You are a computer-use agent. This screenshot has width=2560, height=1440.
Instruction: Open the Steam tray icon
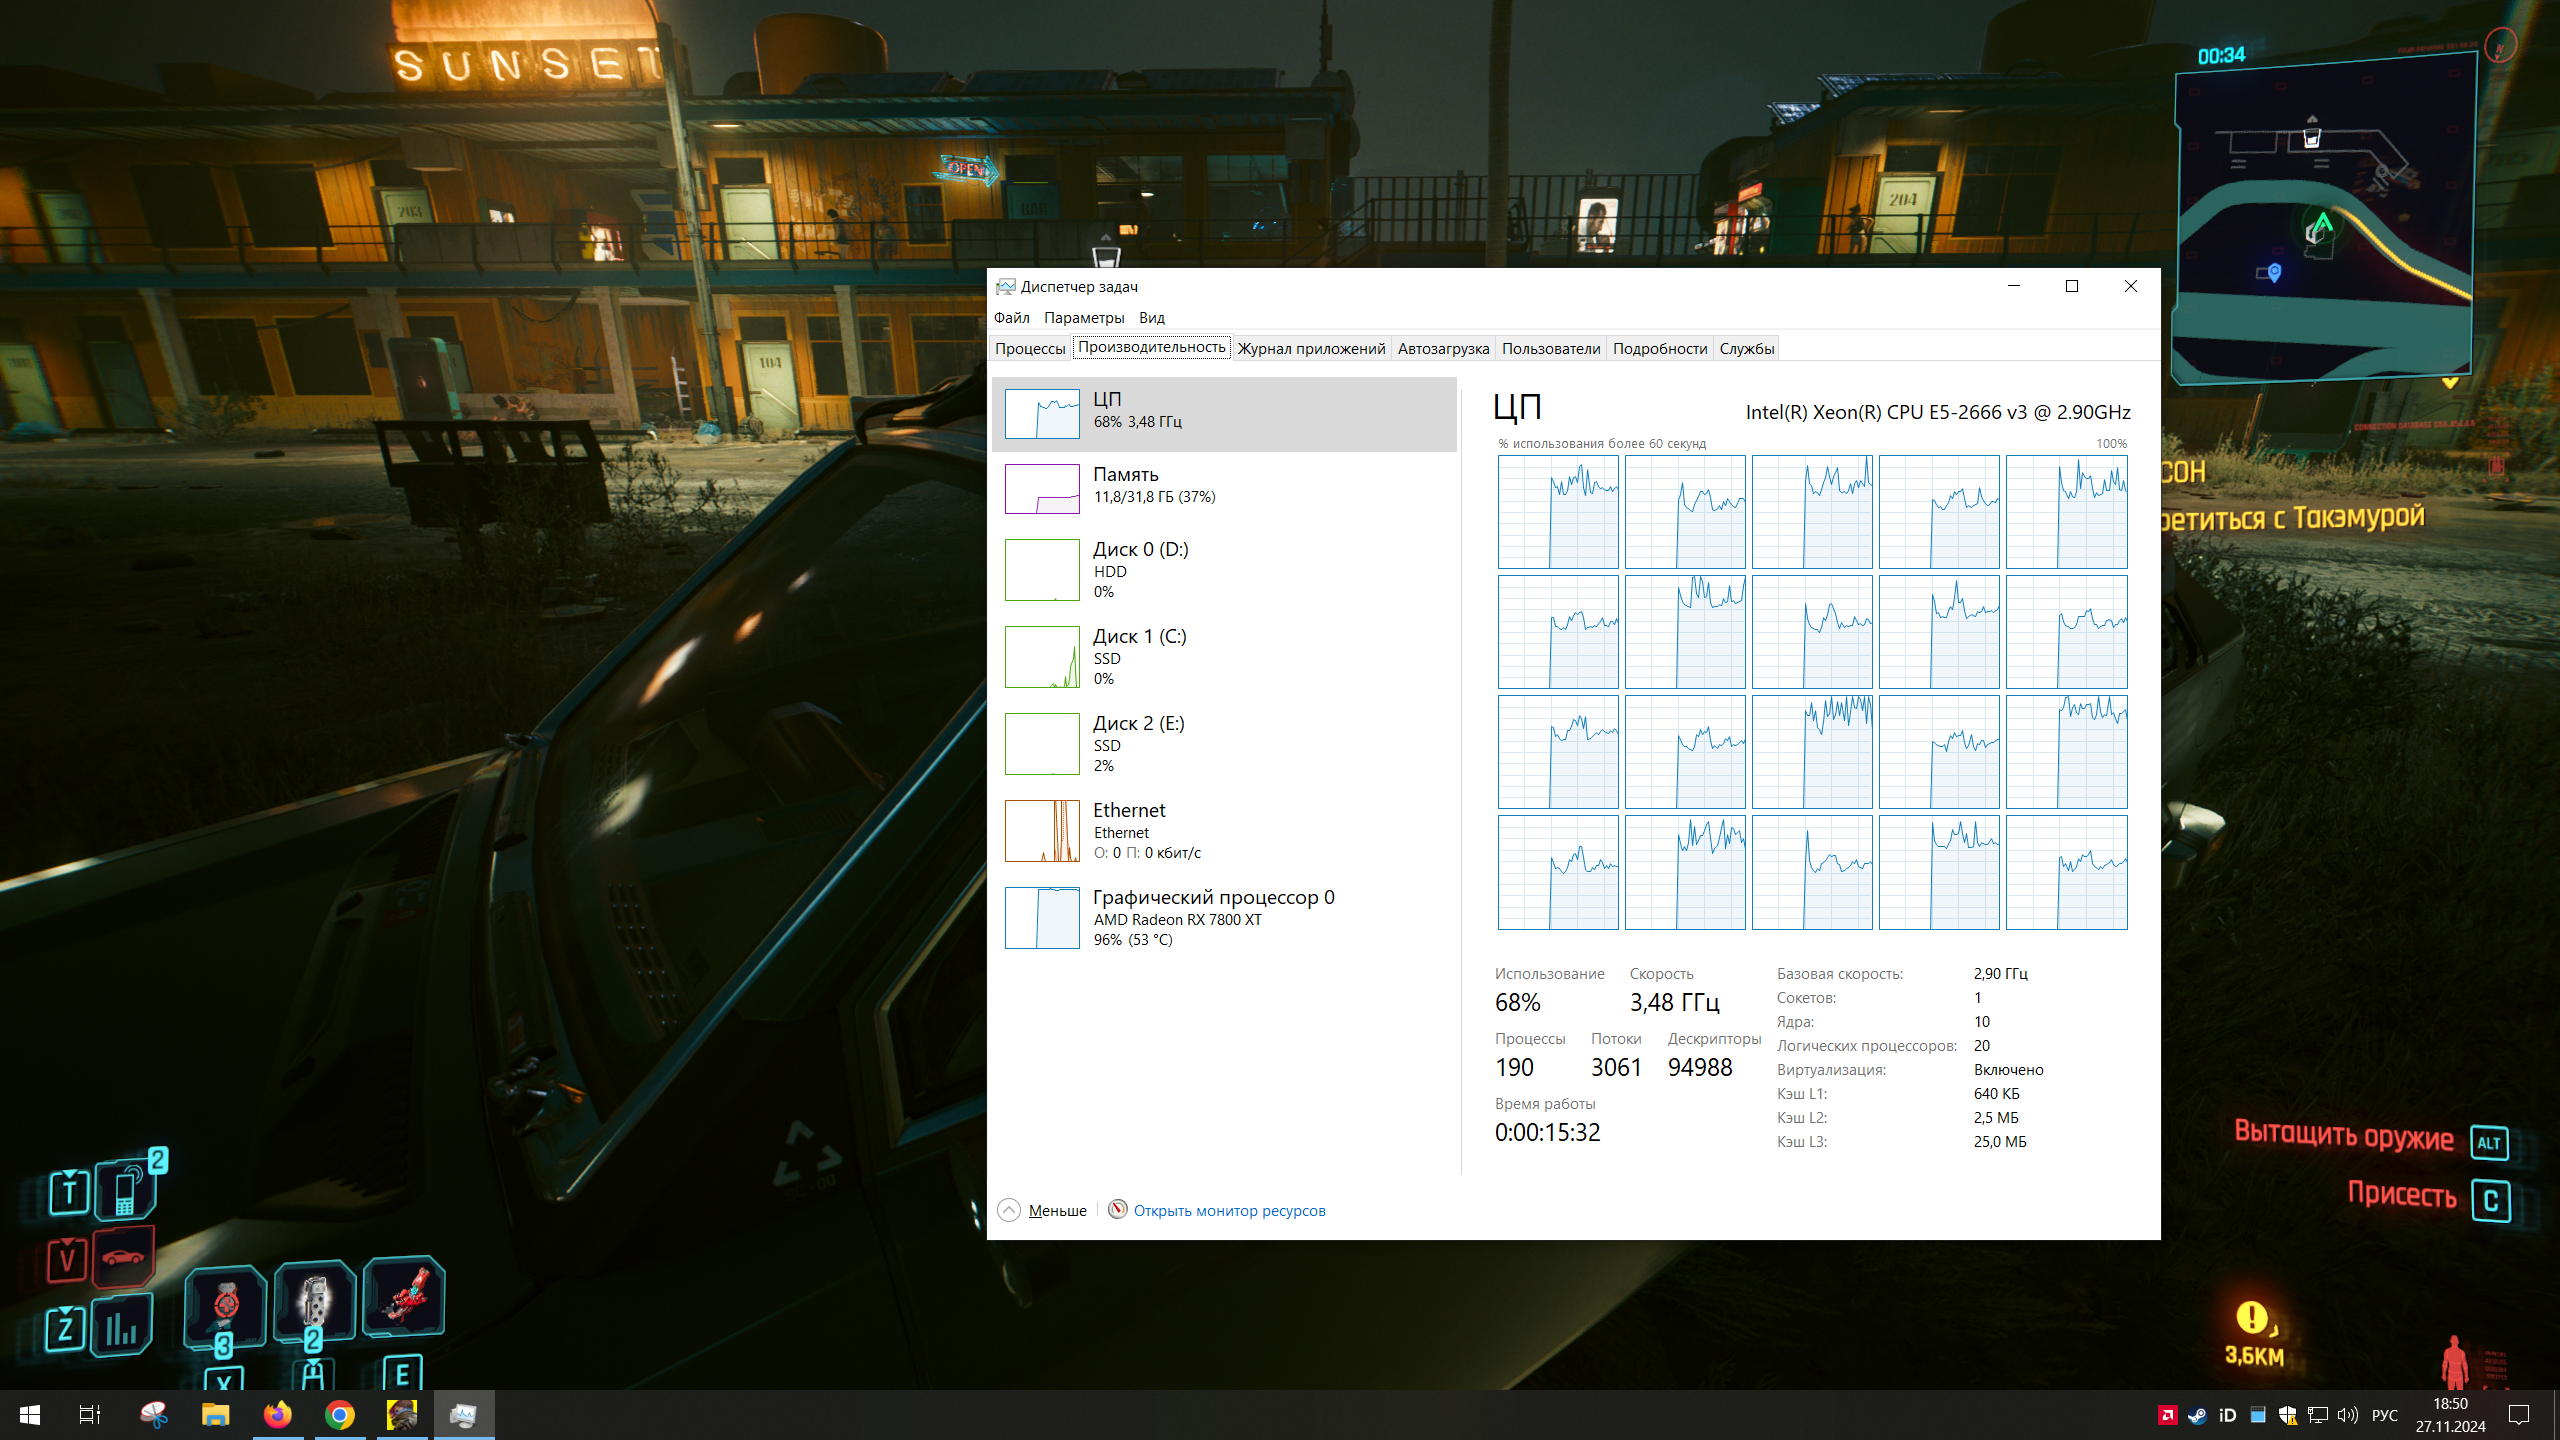pyautogui.click(x=2197, y=1415)
